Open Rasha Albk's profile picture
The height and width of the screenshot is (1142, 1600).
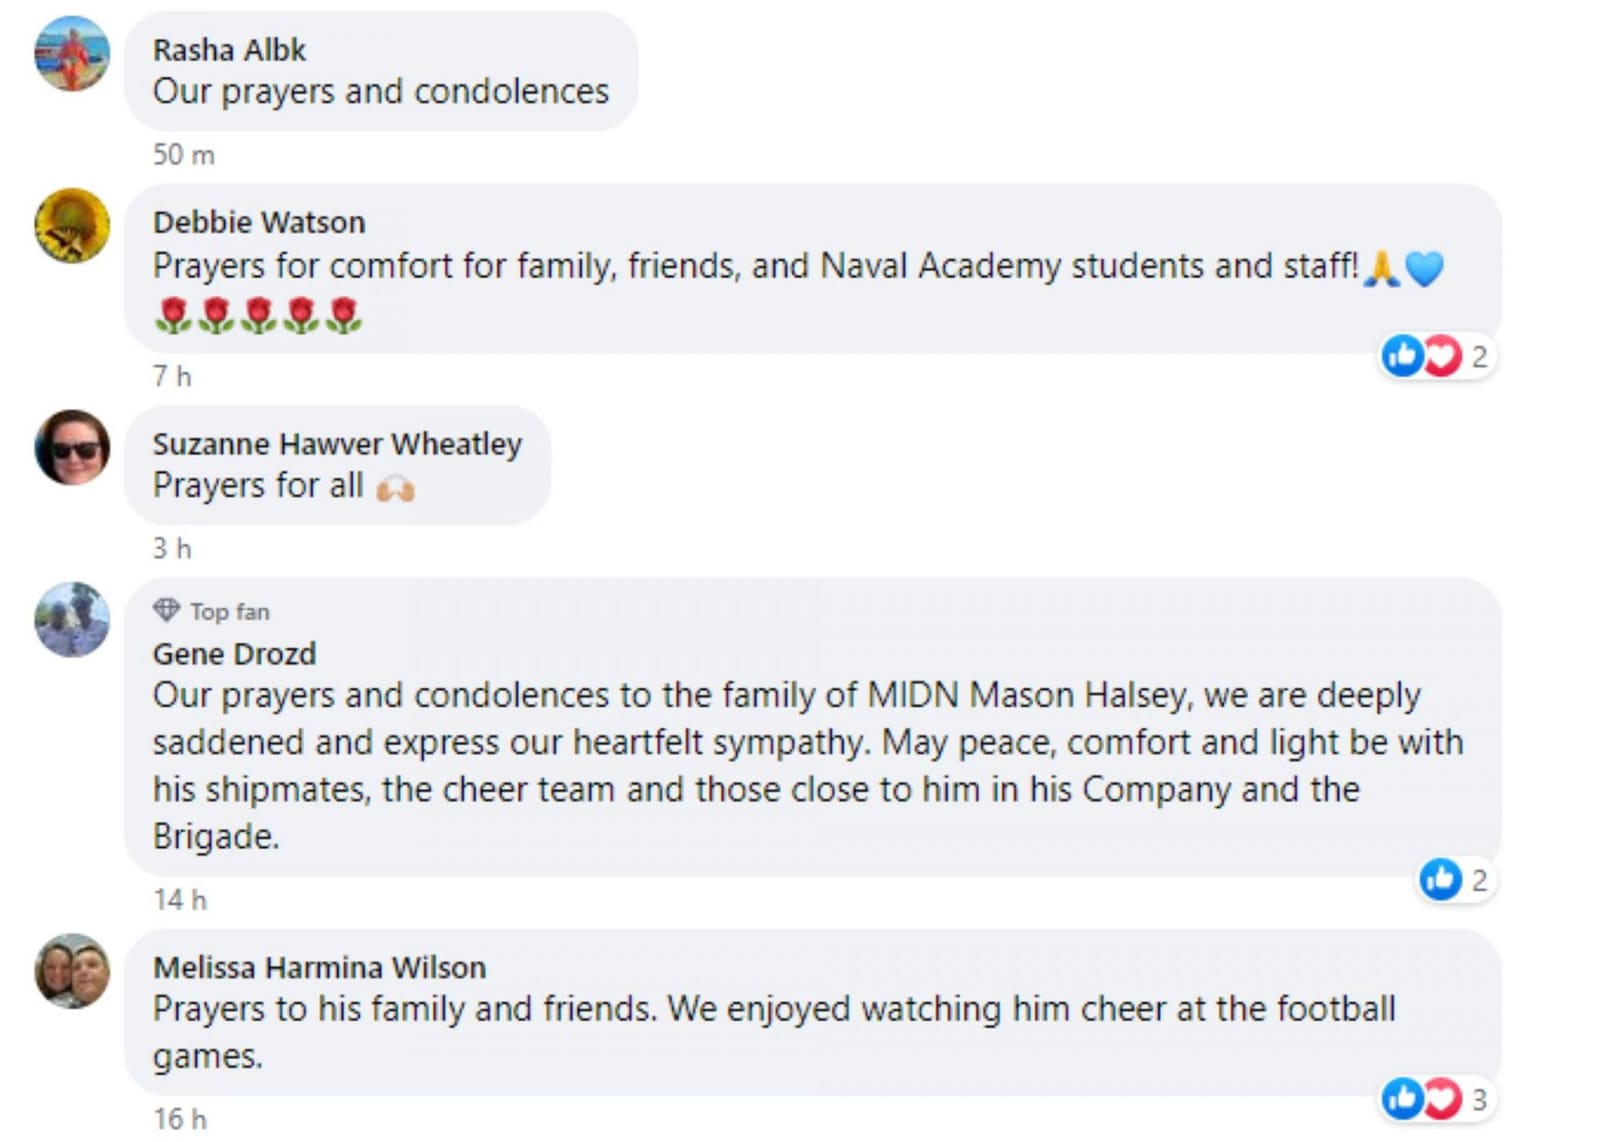coord(72,54)
